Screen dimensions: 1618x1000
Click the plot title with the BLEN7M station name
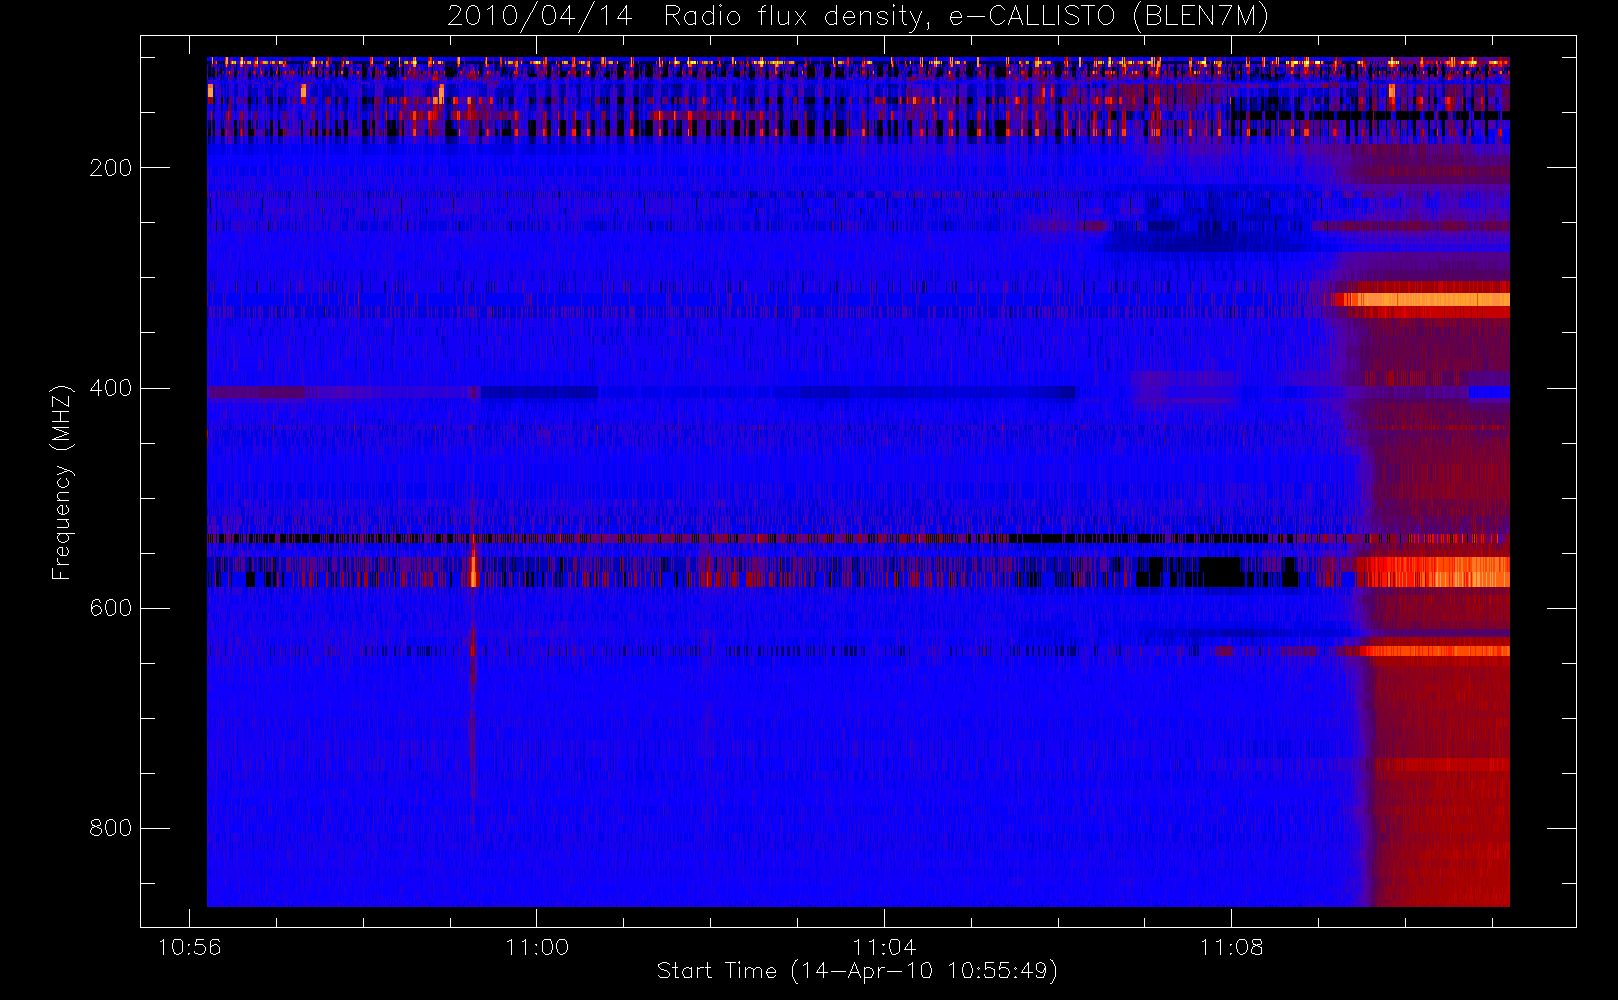[858, 16]
